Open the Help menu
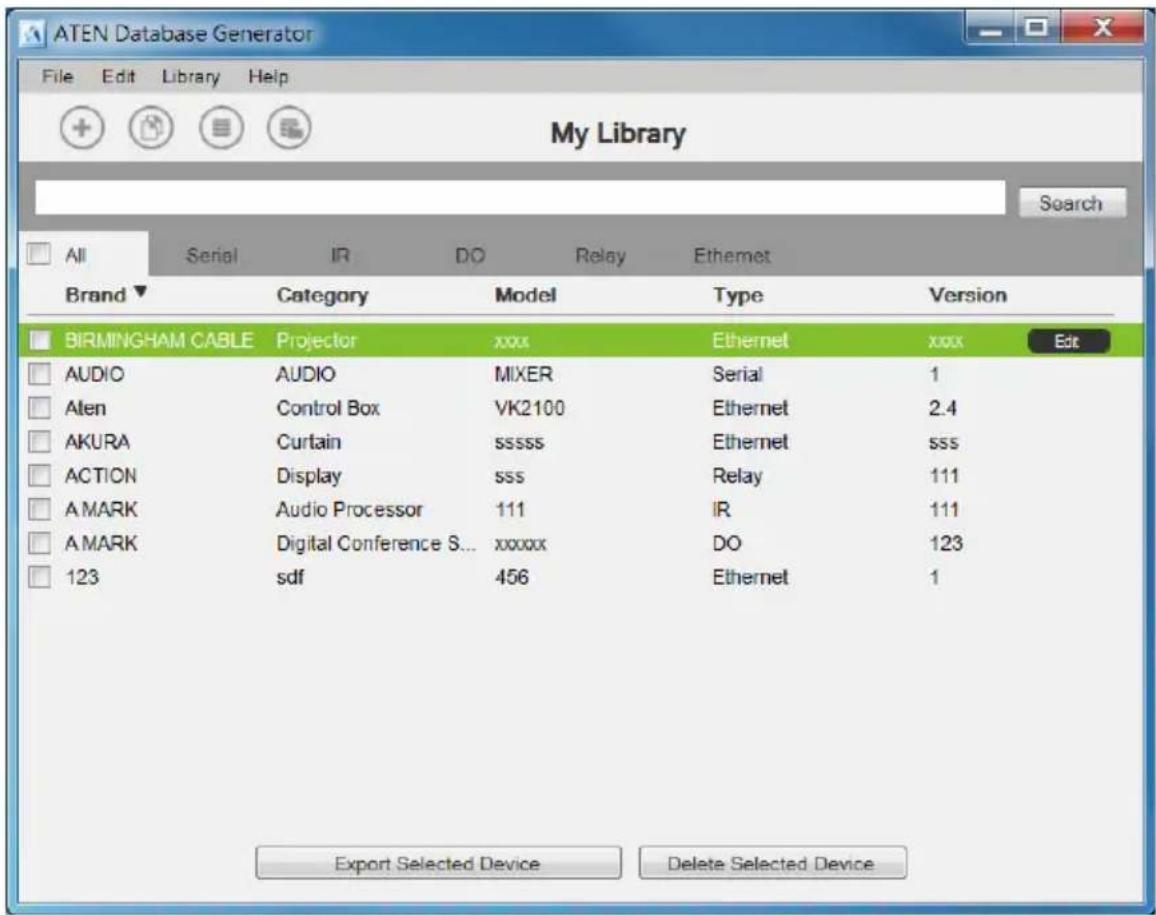The image size is (1156, 915). pos(268,77)
